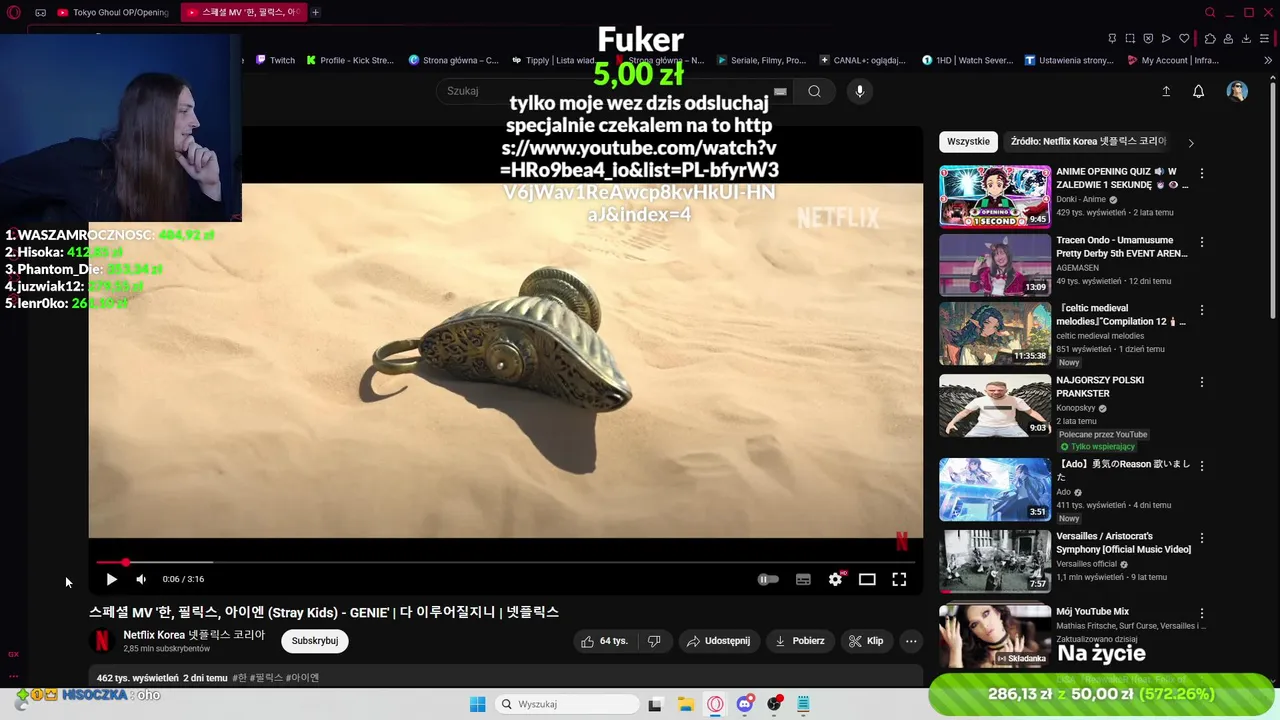
Task: Select the Wszystkie filter chip
Action: (x=968, y=142)
